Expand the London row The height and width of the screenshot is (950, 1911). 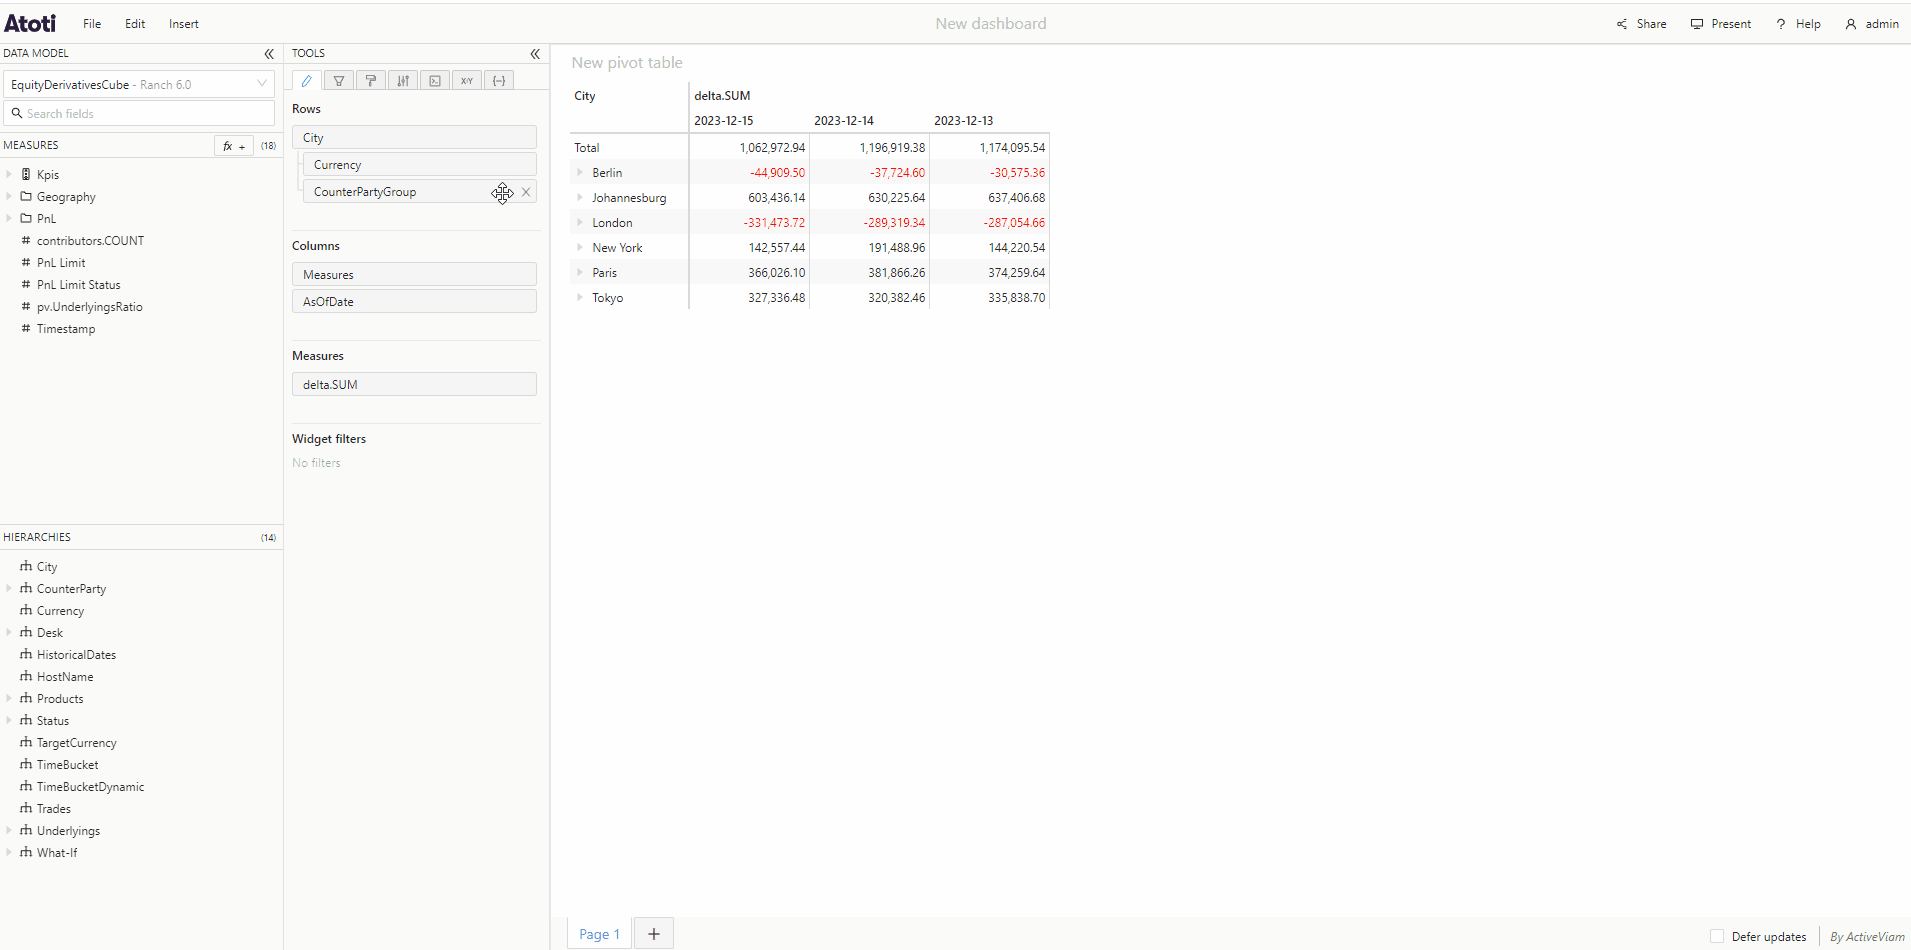coord(580,222)
